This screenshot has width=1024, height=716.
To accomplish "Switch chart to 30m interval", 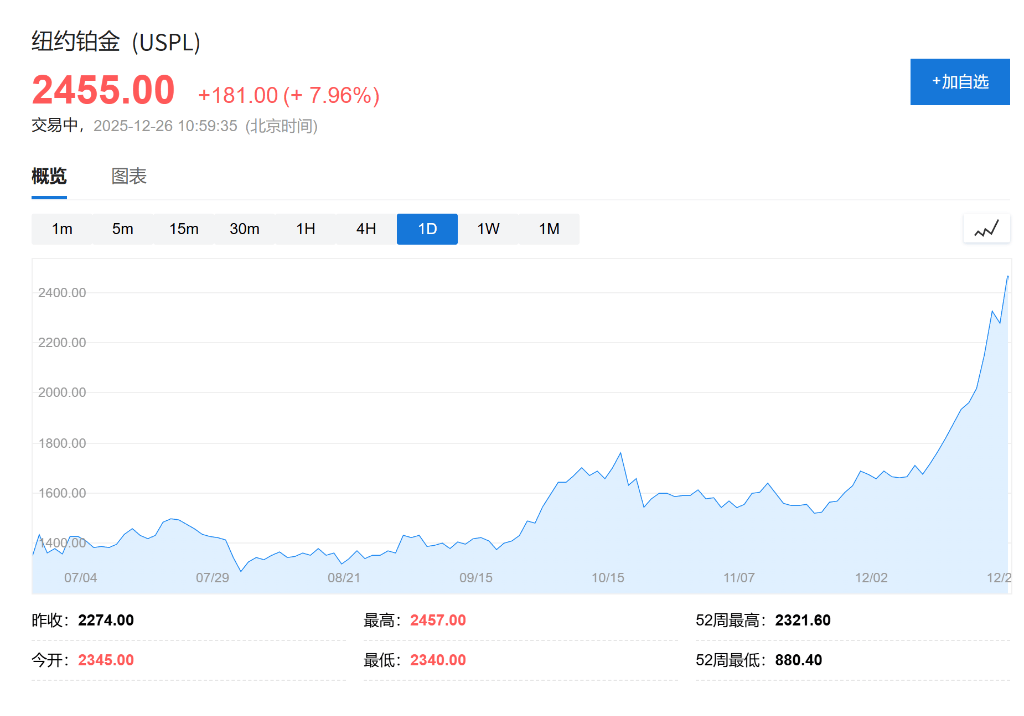I will click(245, 229).
